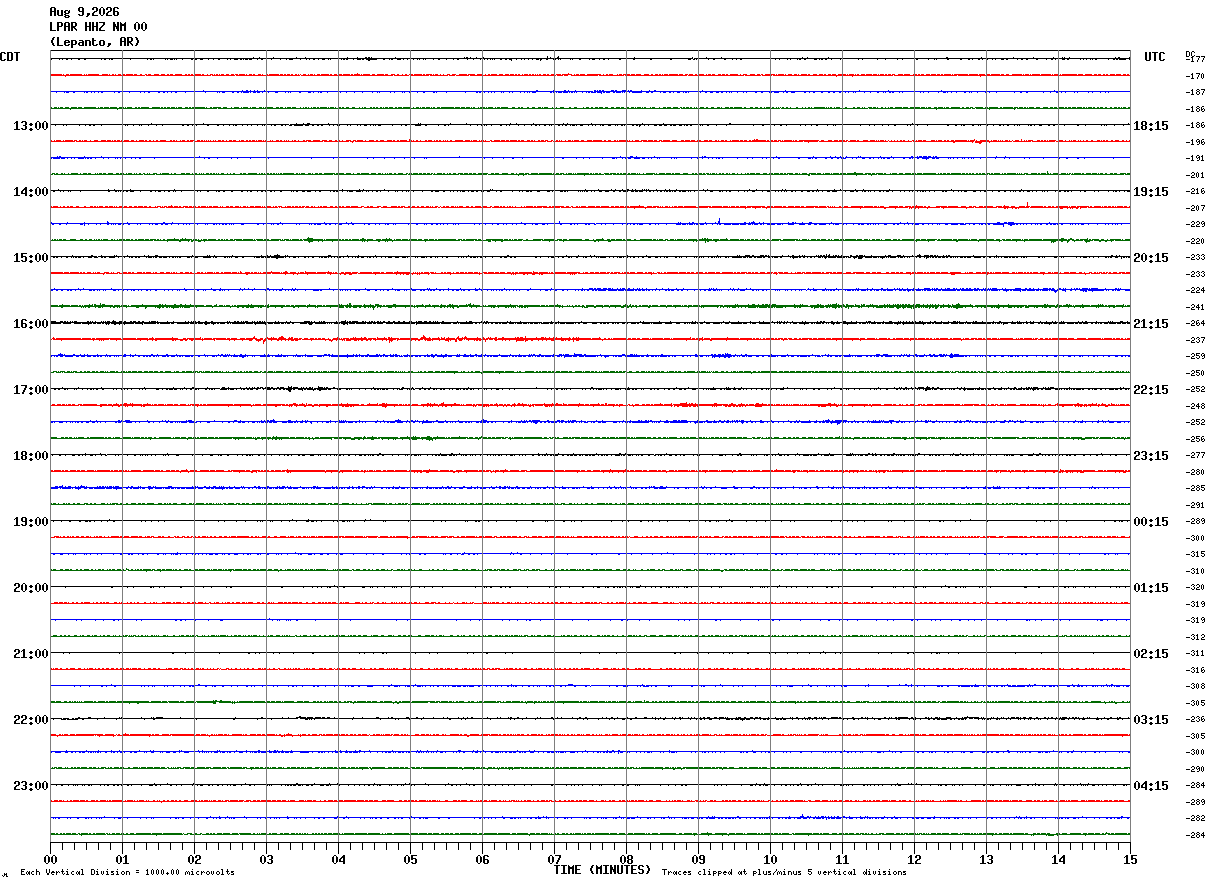Click the traces clipped note at bottom
The image size is (1210, 886).
pyautogui.click(x=784, y=873)
